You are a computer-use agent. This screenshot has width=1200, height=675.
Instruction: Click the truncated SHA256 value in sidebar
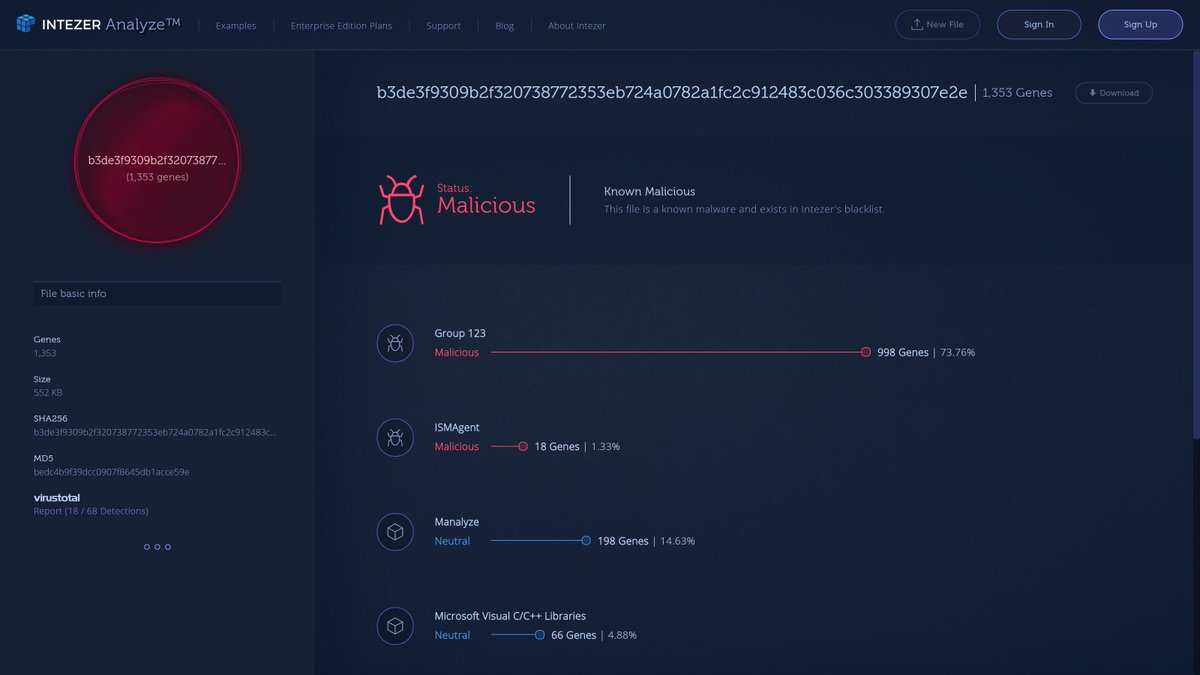tap(155, 432)
